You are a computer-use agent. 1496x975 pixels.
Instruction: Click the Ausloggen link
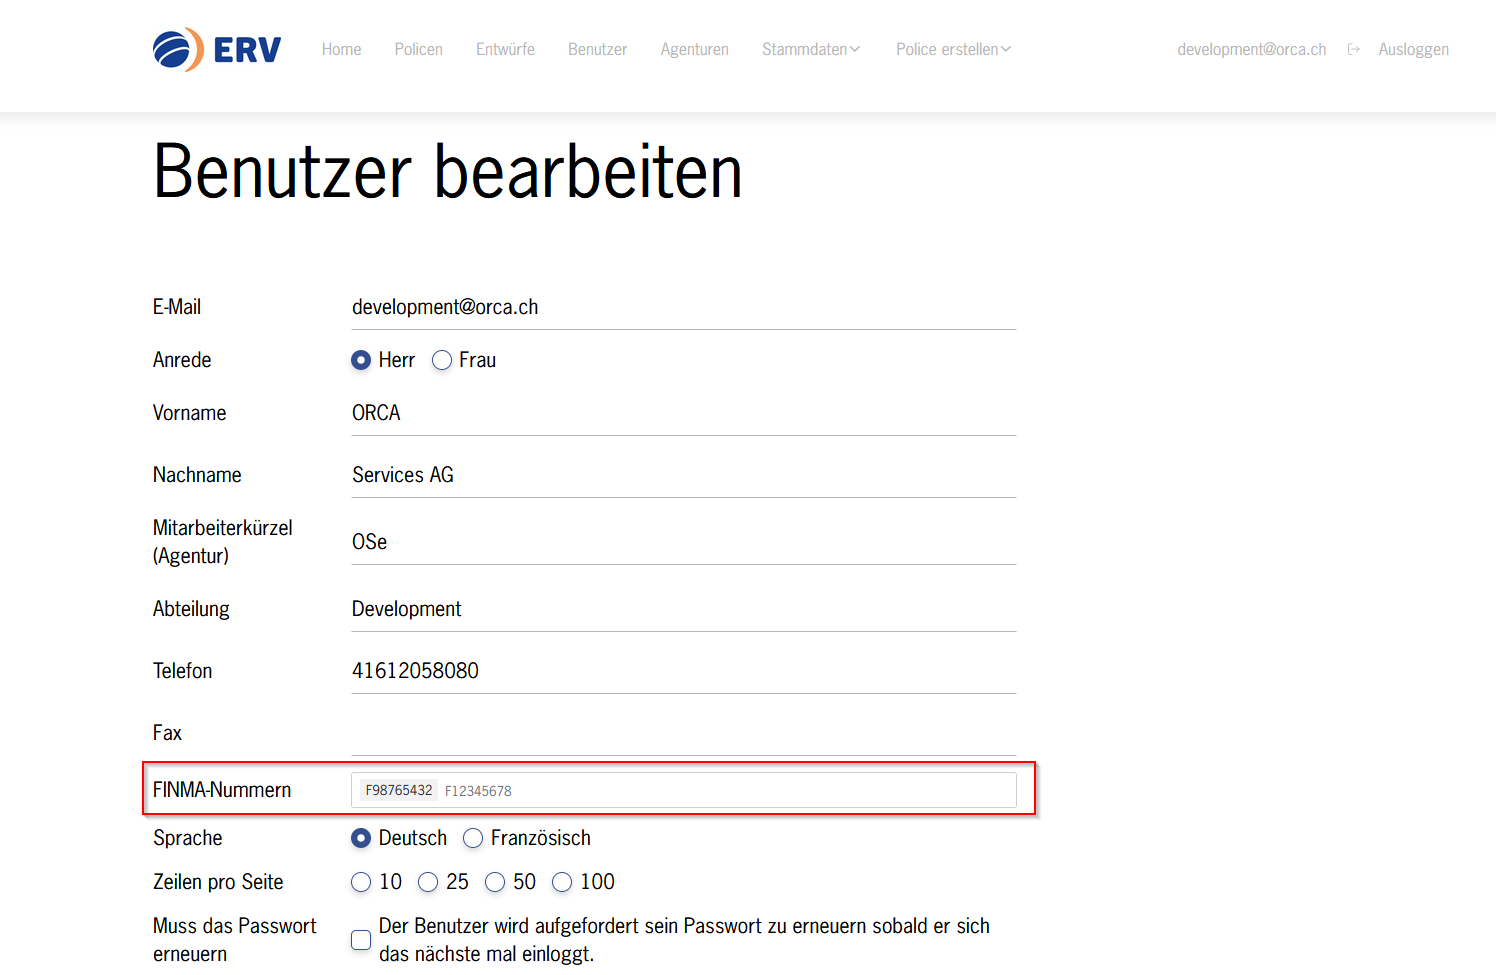pos(1413,50)
